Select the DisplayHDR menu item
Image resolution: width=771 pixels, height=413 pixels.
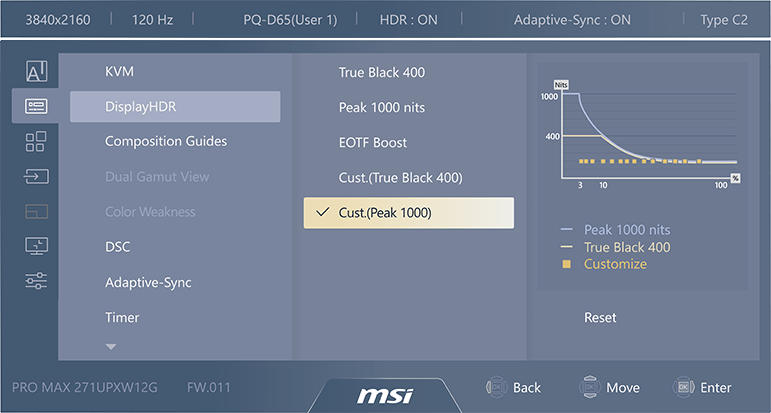[175, 106]
